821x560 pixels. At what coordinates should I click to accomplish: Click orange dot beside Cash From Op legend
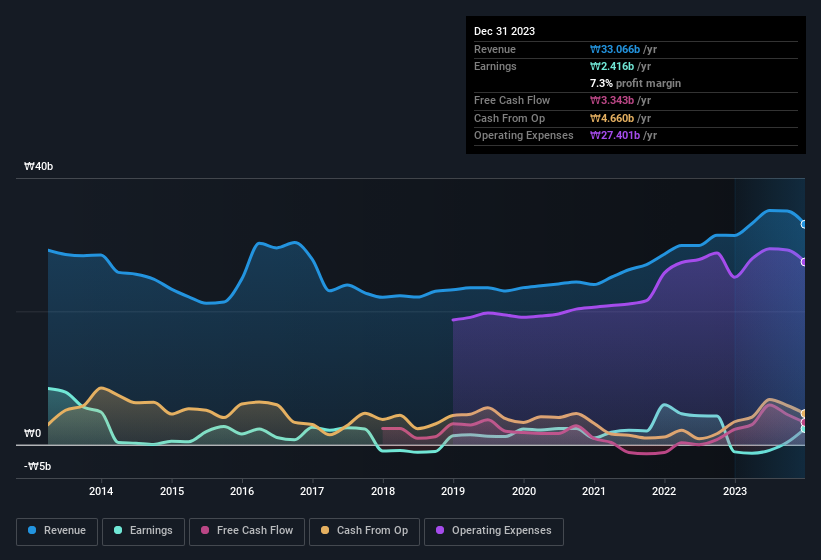point(324,530)
